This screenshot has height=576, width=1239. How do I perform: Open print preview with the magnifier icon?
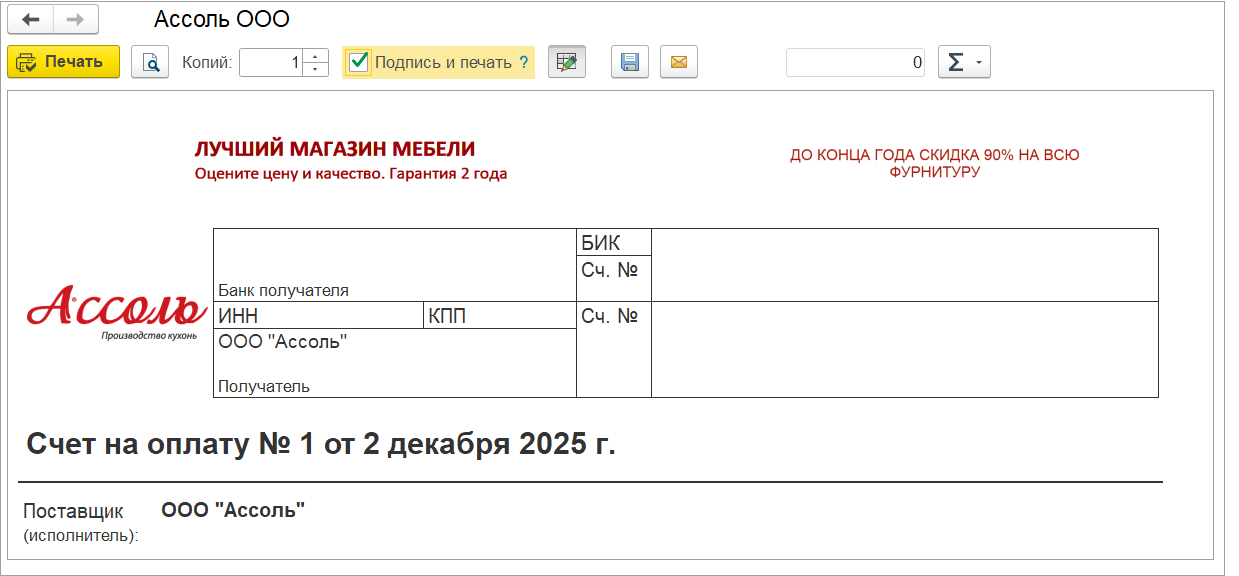pos(149,61)
